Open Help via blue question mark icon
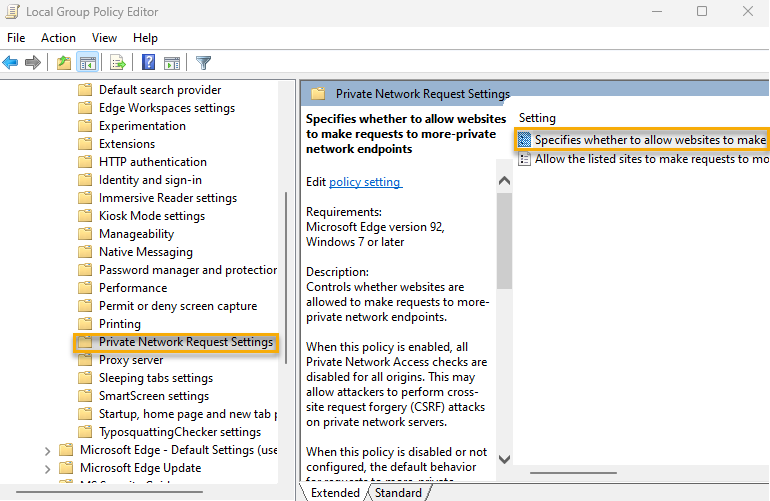Image resolution: width=770 pixels, height=501 pixels. tap(148, 63)
